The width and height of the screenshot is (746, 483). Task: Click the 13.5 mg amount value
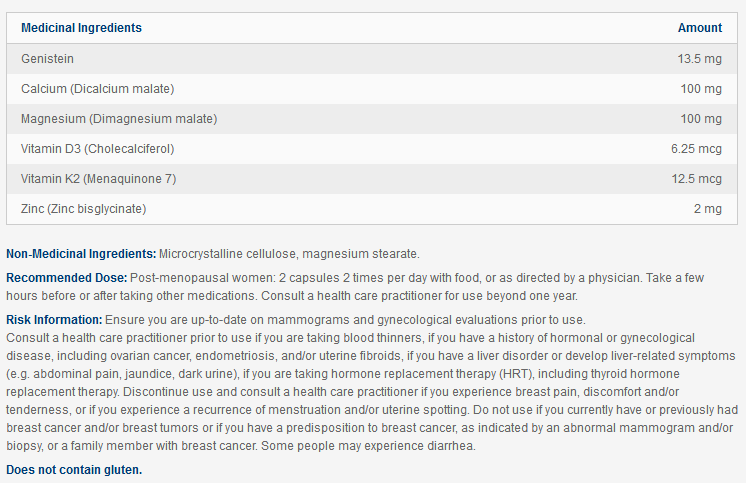tap(699, 59)
